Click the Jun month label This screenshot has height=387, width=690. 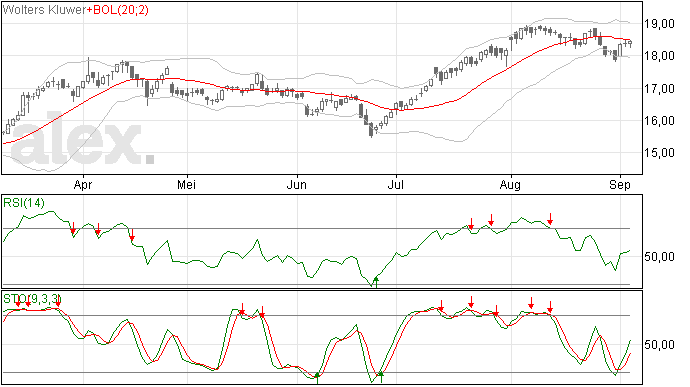pyautogui.click(x=297, y=185)
